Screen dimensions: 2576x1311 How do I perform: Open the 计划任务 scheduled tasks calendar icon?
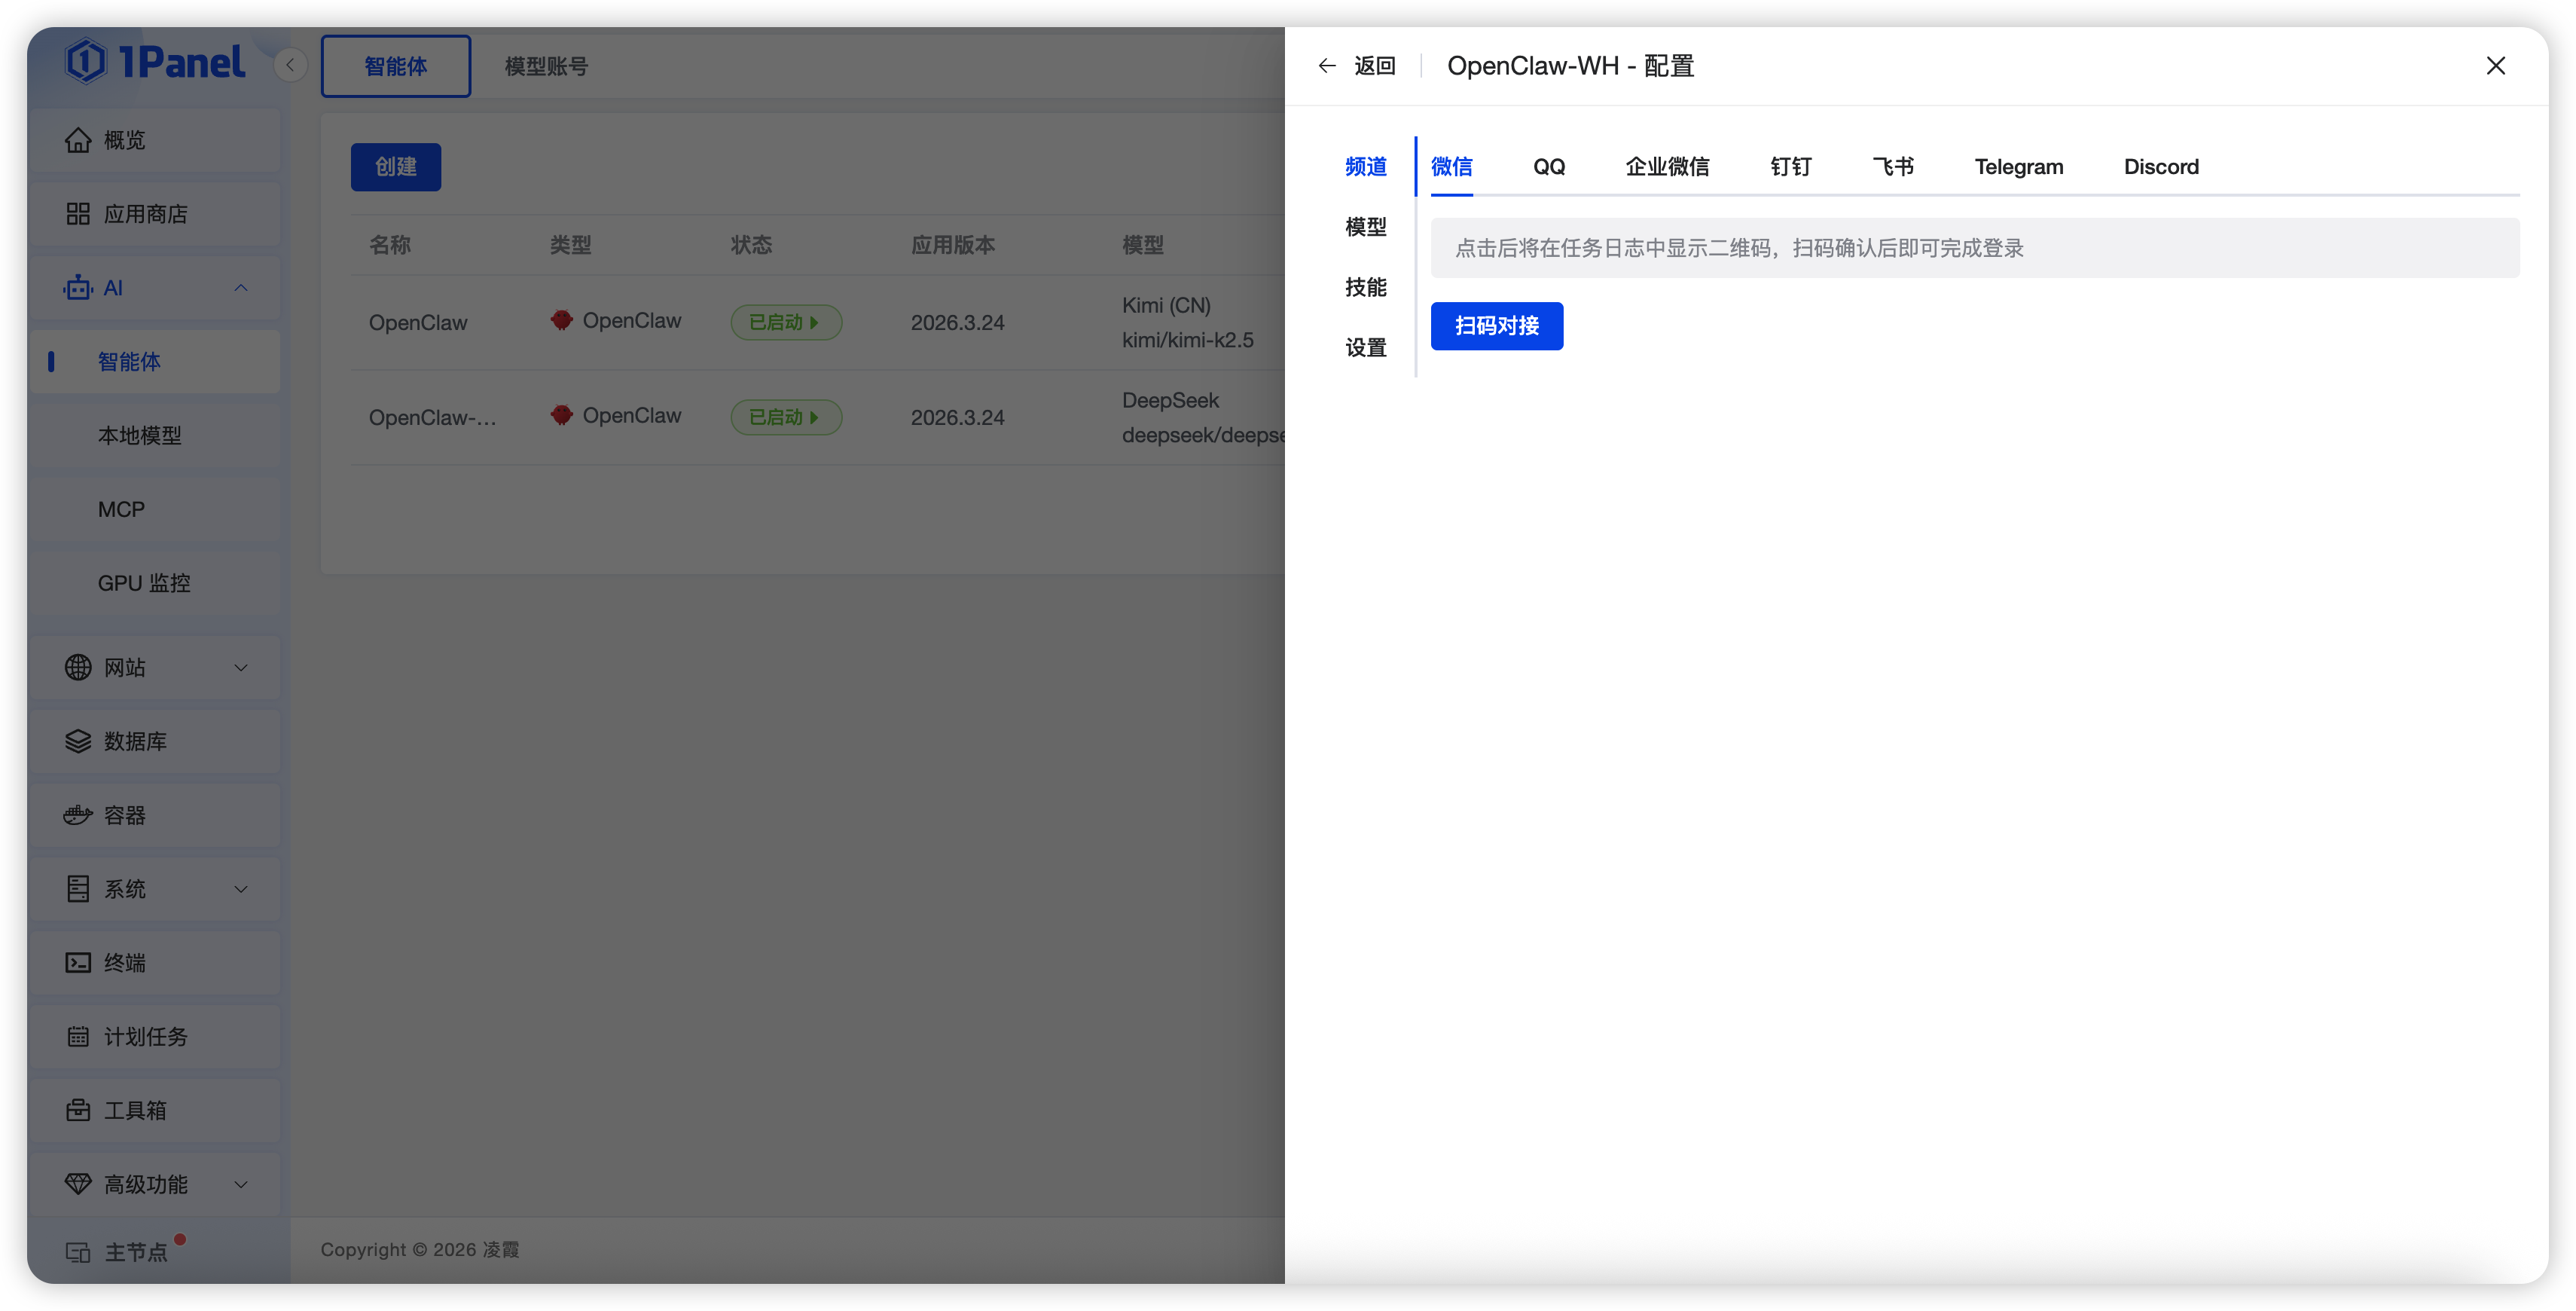click(x=79, y=1036)
